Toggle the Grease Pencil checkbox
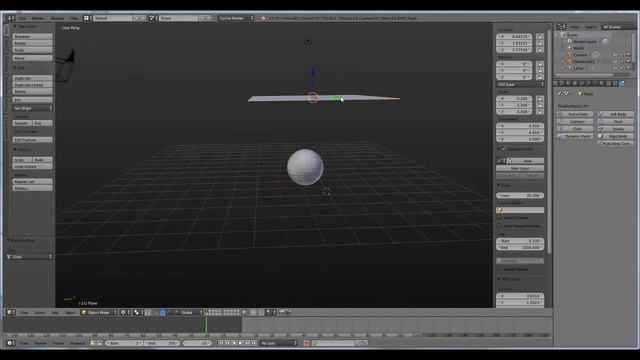 pos(504,149)
